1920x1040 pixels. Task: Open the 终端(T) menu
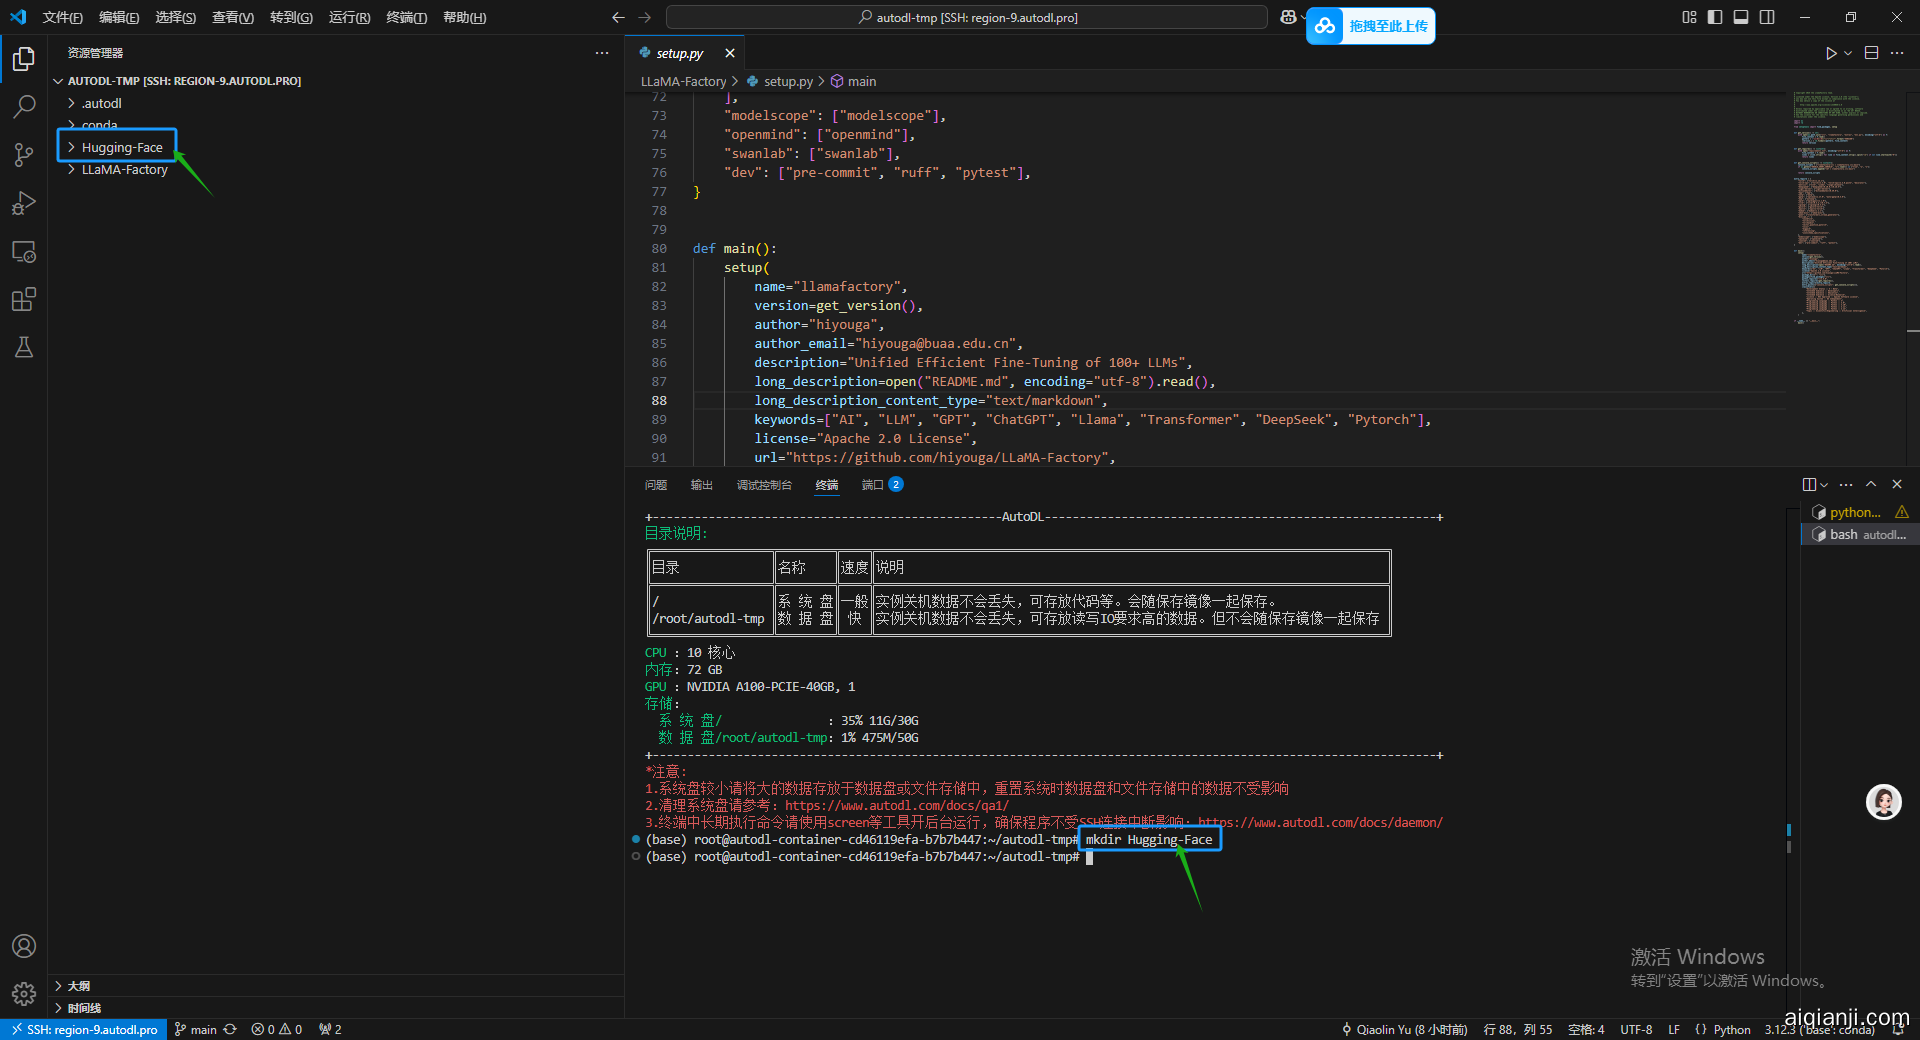(406, 17)
